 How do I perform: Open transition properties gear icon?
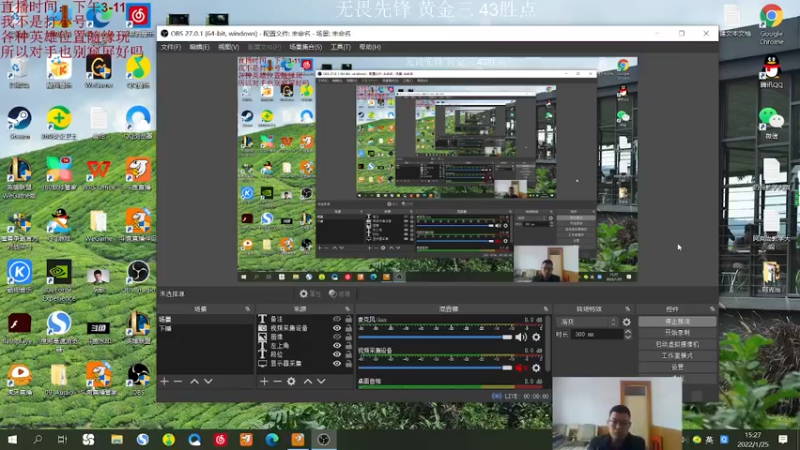pyautogui.click(x=627, y=322)
